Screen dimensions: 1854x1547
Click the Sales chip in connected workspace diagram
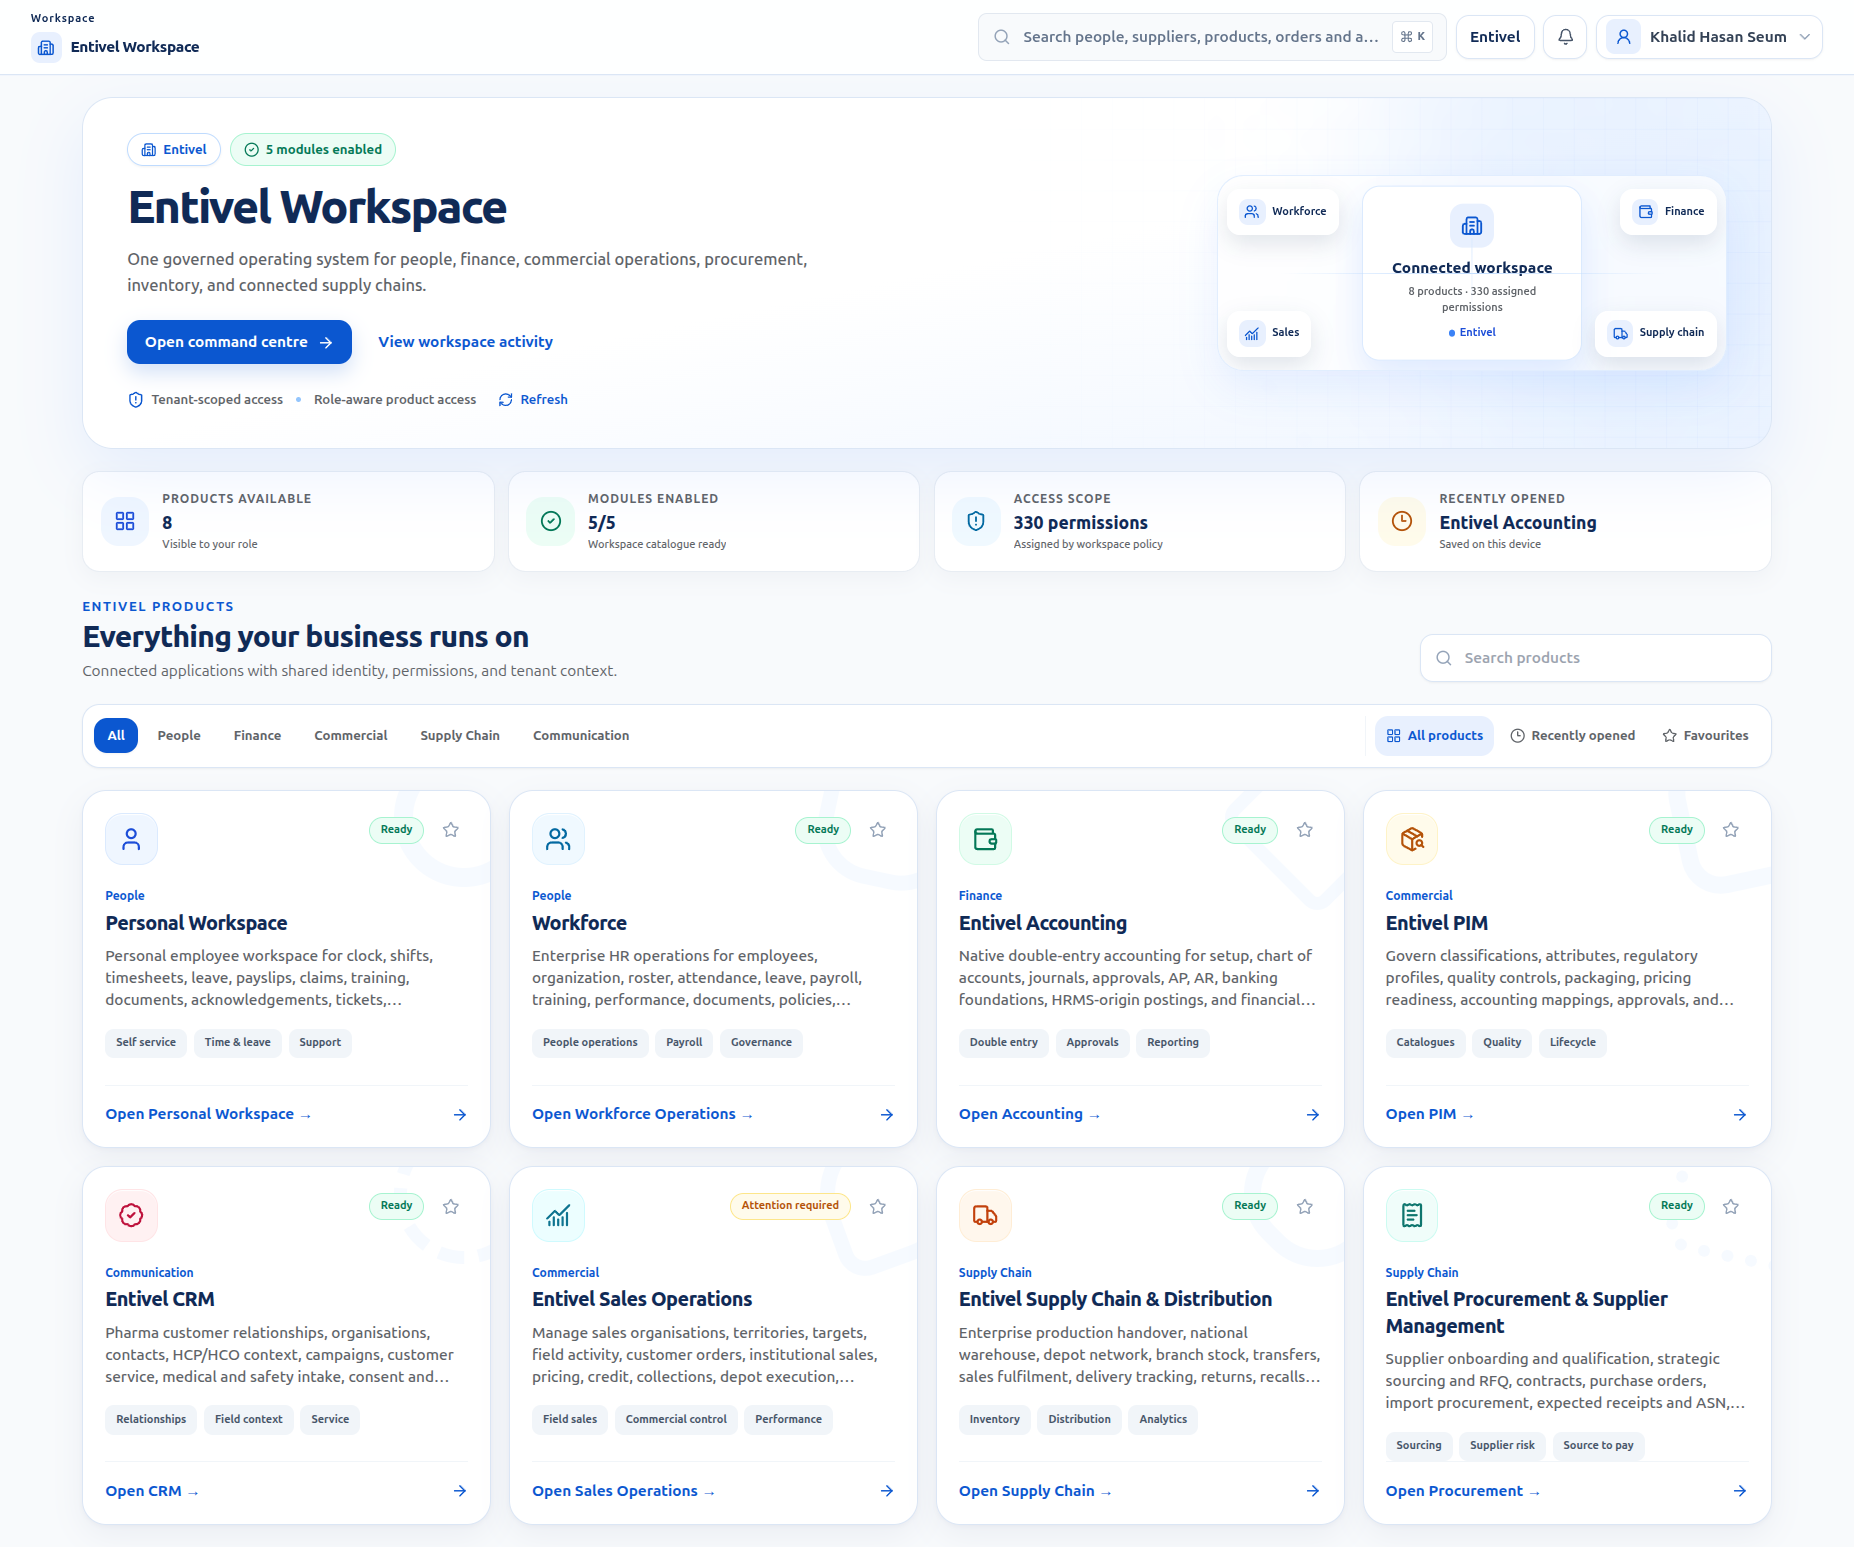[1269, 333]
